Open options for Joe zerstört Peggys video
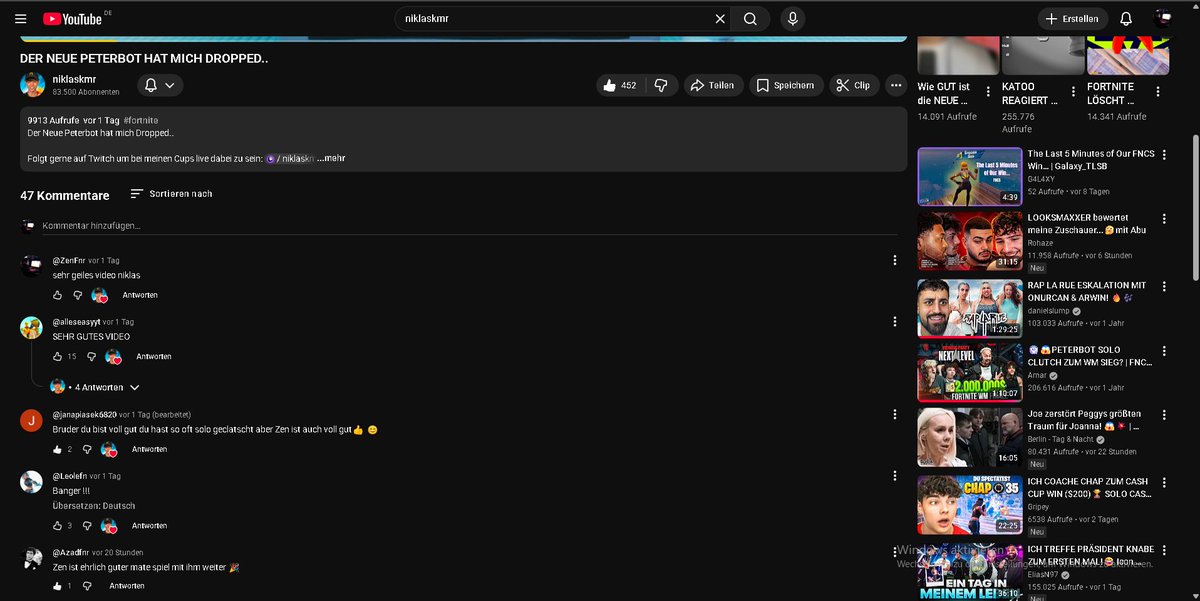The width and height of the screenshot is (1200, 601). coord(1164,415)
